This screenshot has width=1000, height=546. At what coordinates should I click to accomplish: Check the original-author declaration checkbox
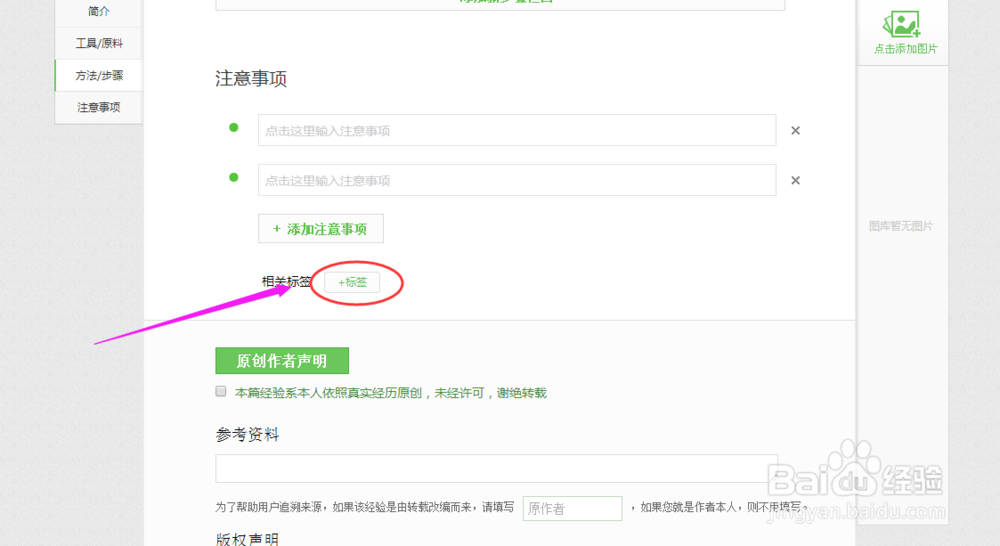(221, 391)
